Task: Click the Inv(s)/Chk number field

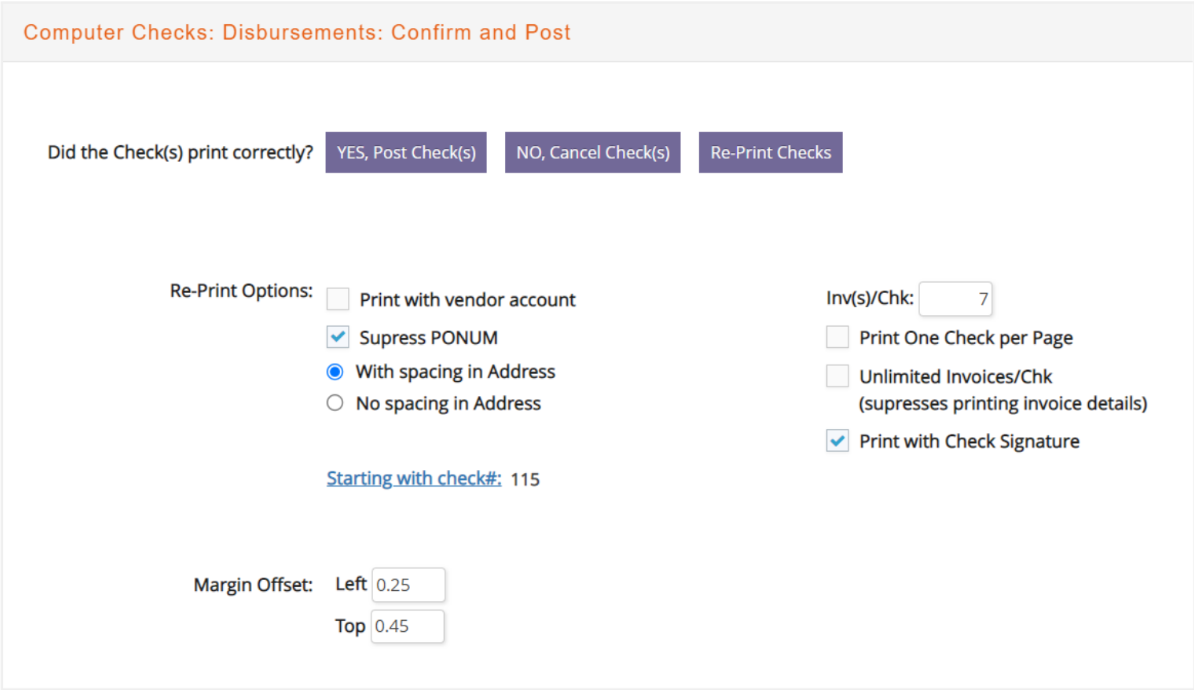Action: click(x=956, y=299)
